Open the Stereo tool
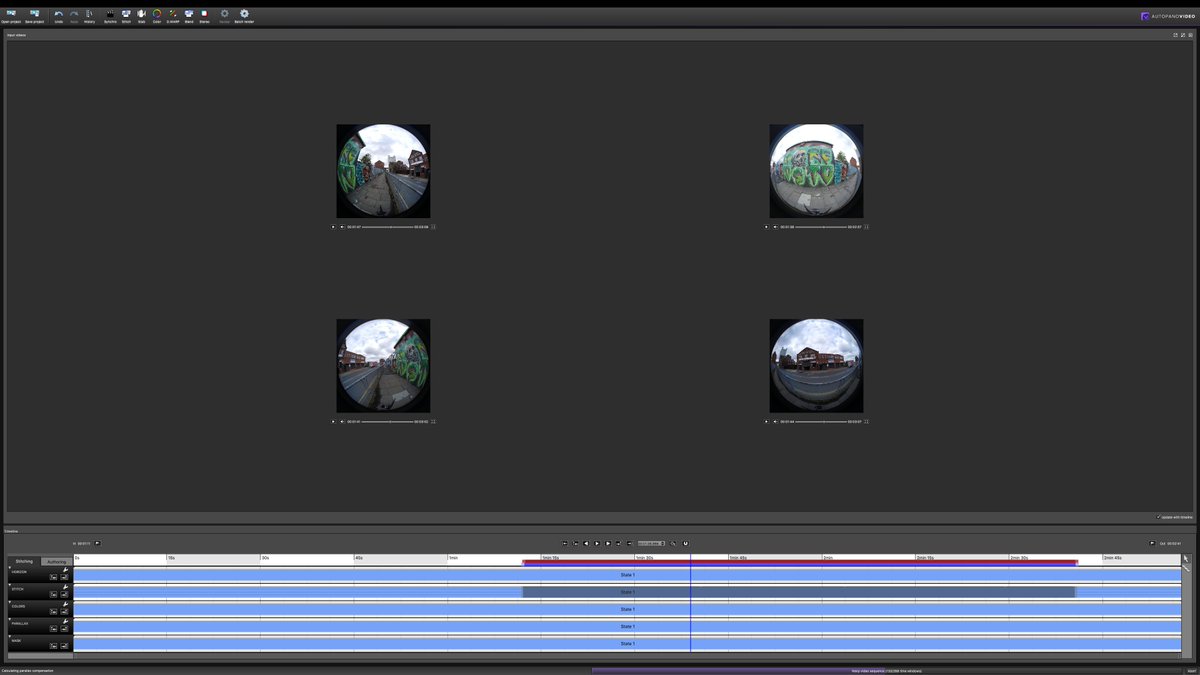The width and height of the screenshot is (1200, 675). point(204,15)
